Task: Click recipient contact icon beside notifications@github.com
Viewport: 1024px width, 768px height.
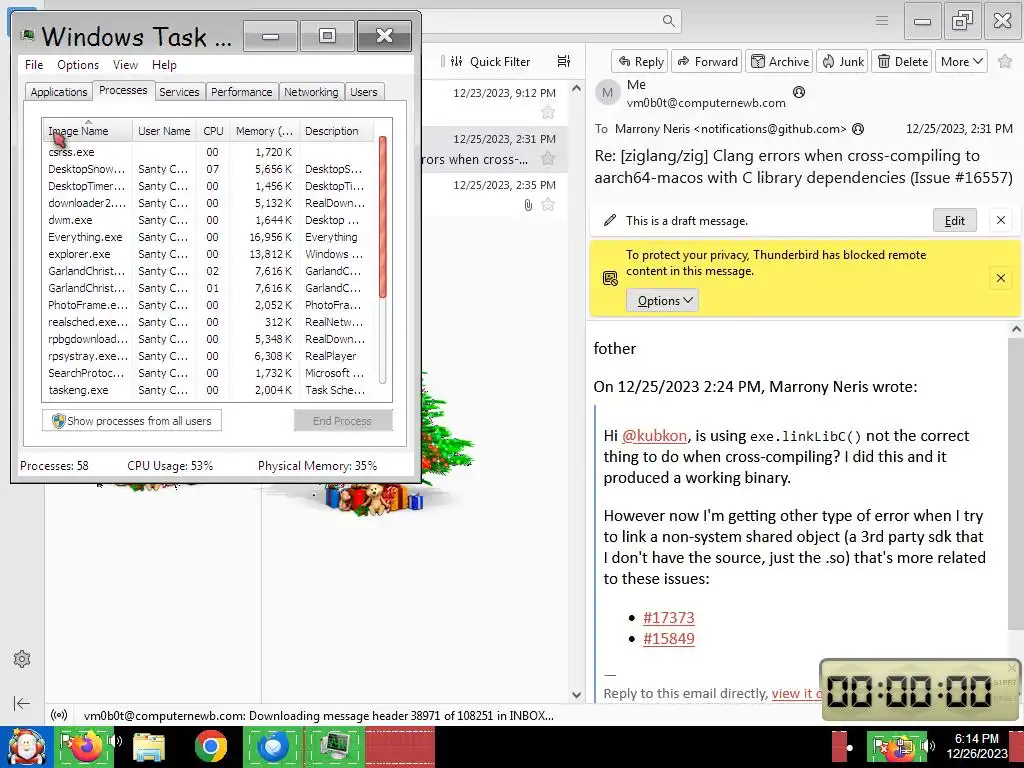Action: (x=858, y=129)
